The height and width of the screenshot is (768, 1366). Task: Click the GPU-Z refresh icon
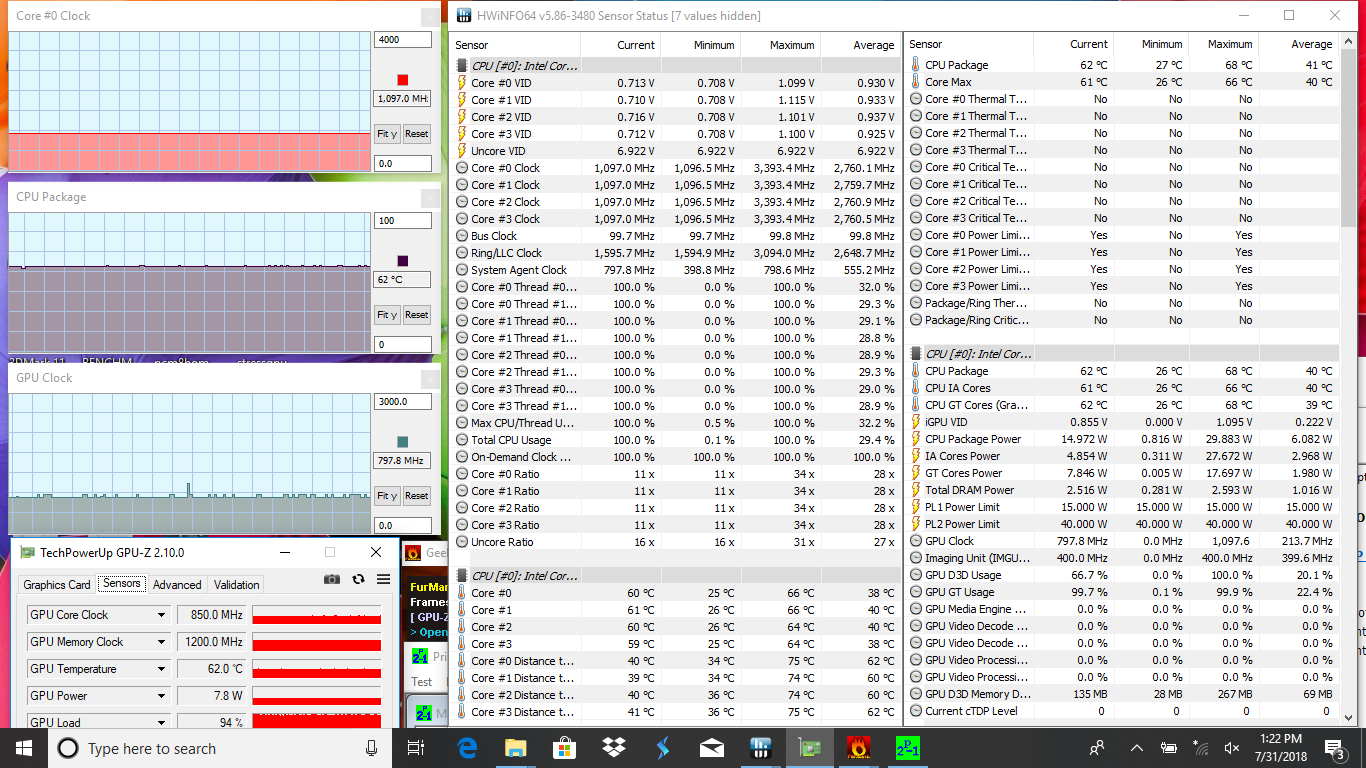click(x=358, y=579)
